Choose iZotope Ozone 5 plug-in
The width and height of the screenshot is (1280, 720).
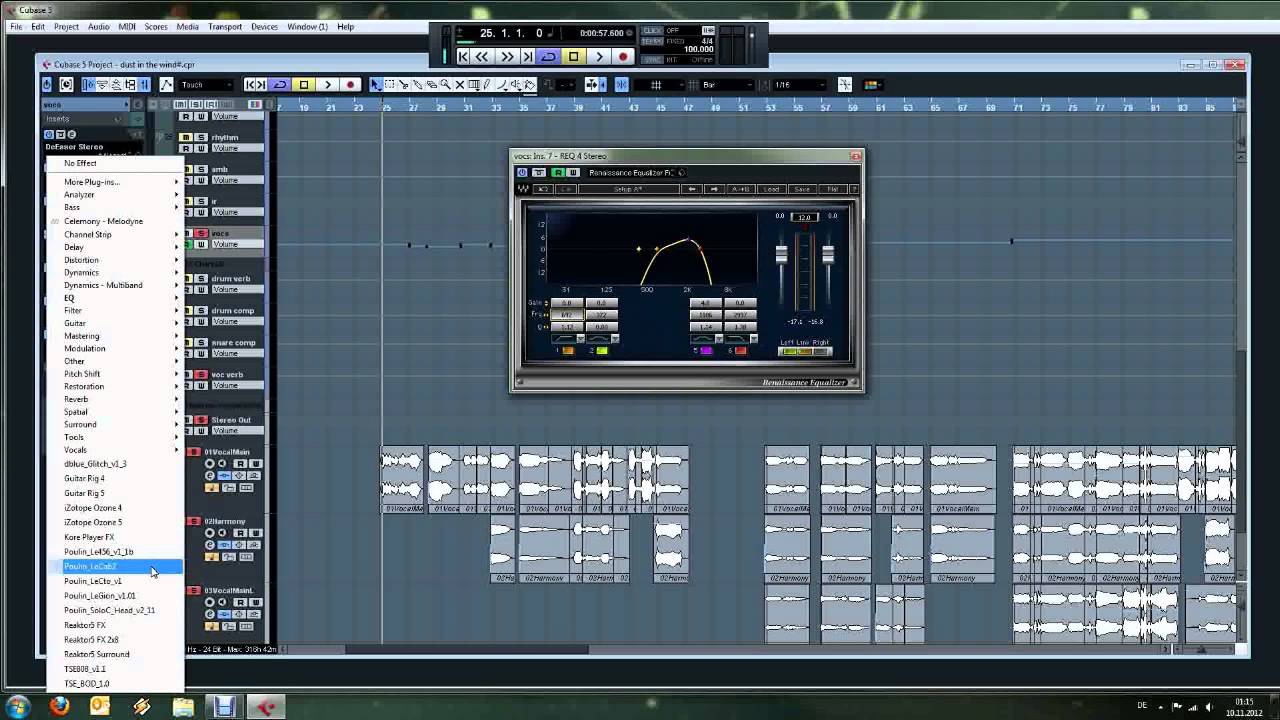click(114, 522)
